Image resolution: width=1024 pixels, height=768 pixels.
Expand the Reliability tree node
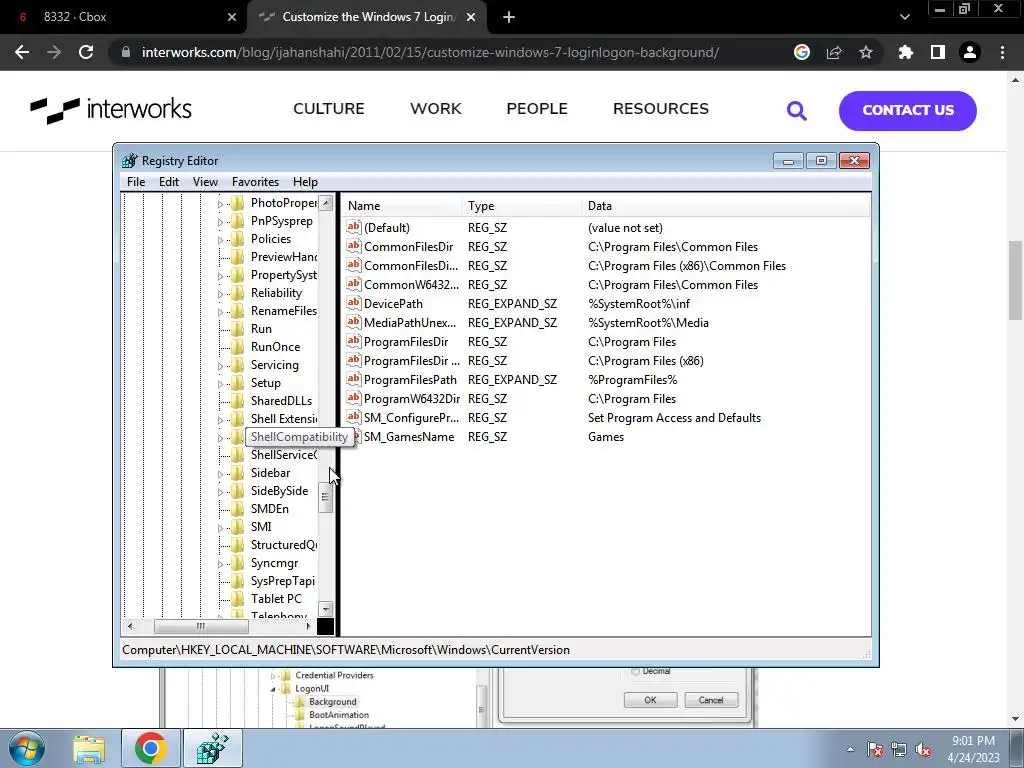pyautogui.click(x=221, y=294)
